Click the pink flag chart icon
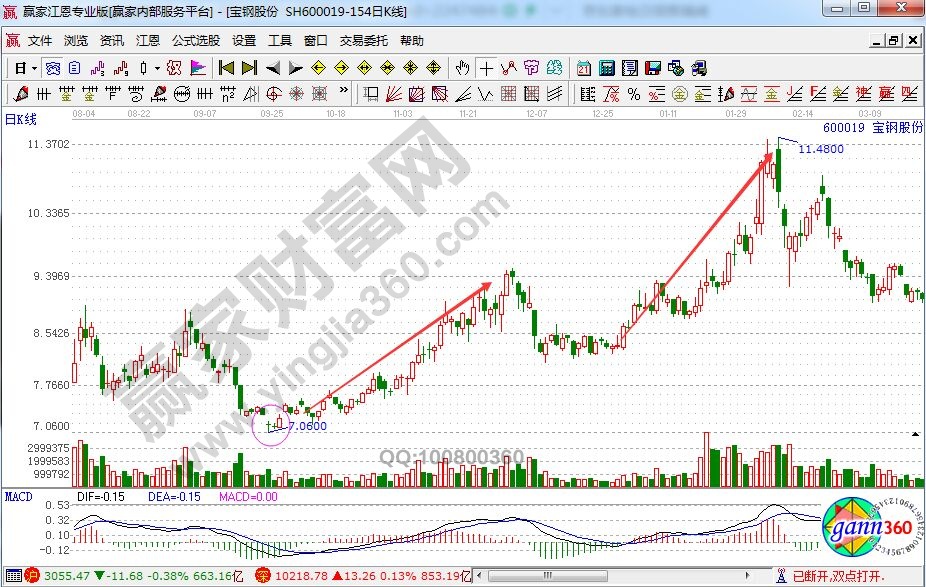The height and width of the screenshot is (587, 926). click(x=197, y=69)
